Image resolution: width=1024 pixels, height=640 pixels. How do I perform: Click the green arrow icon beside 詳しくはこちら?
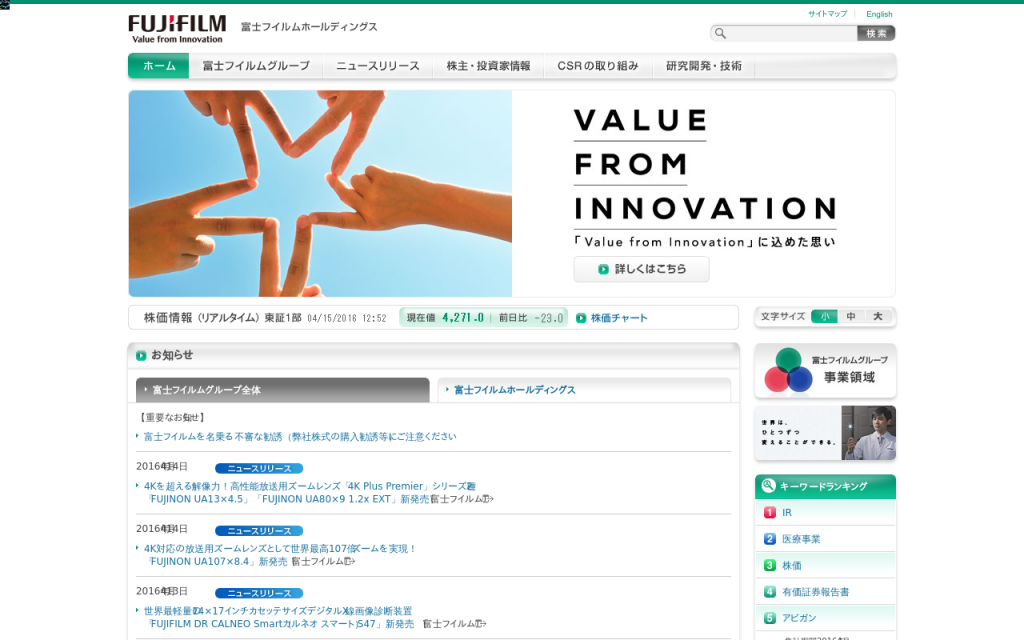click(x=603, y=269)
